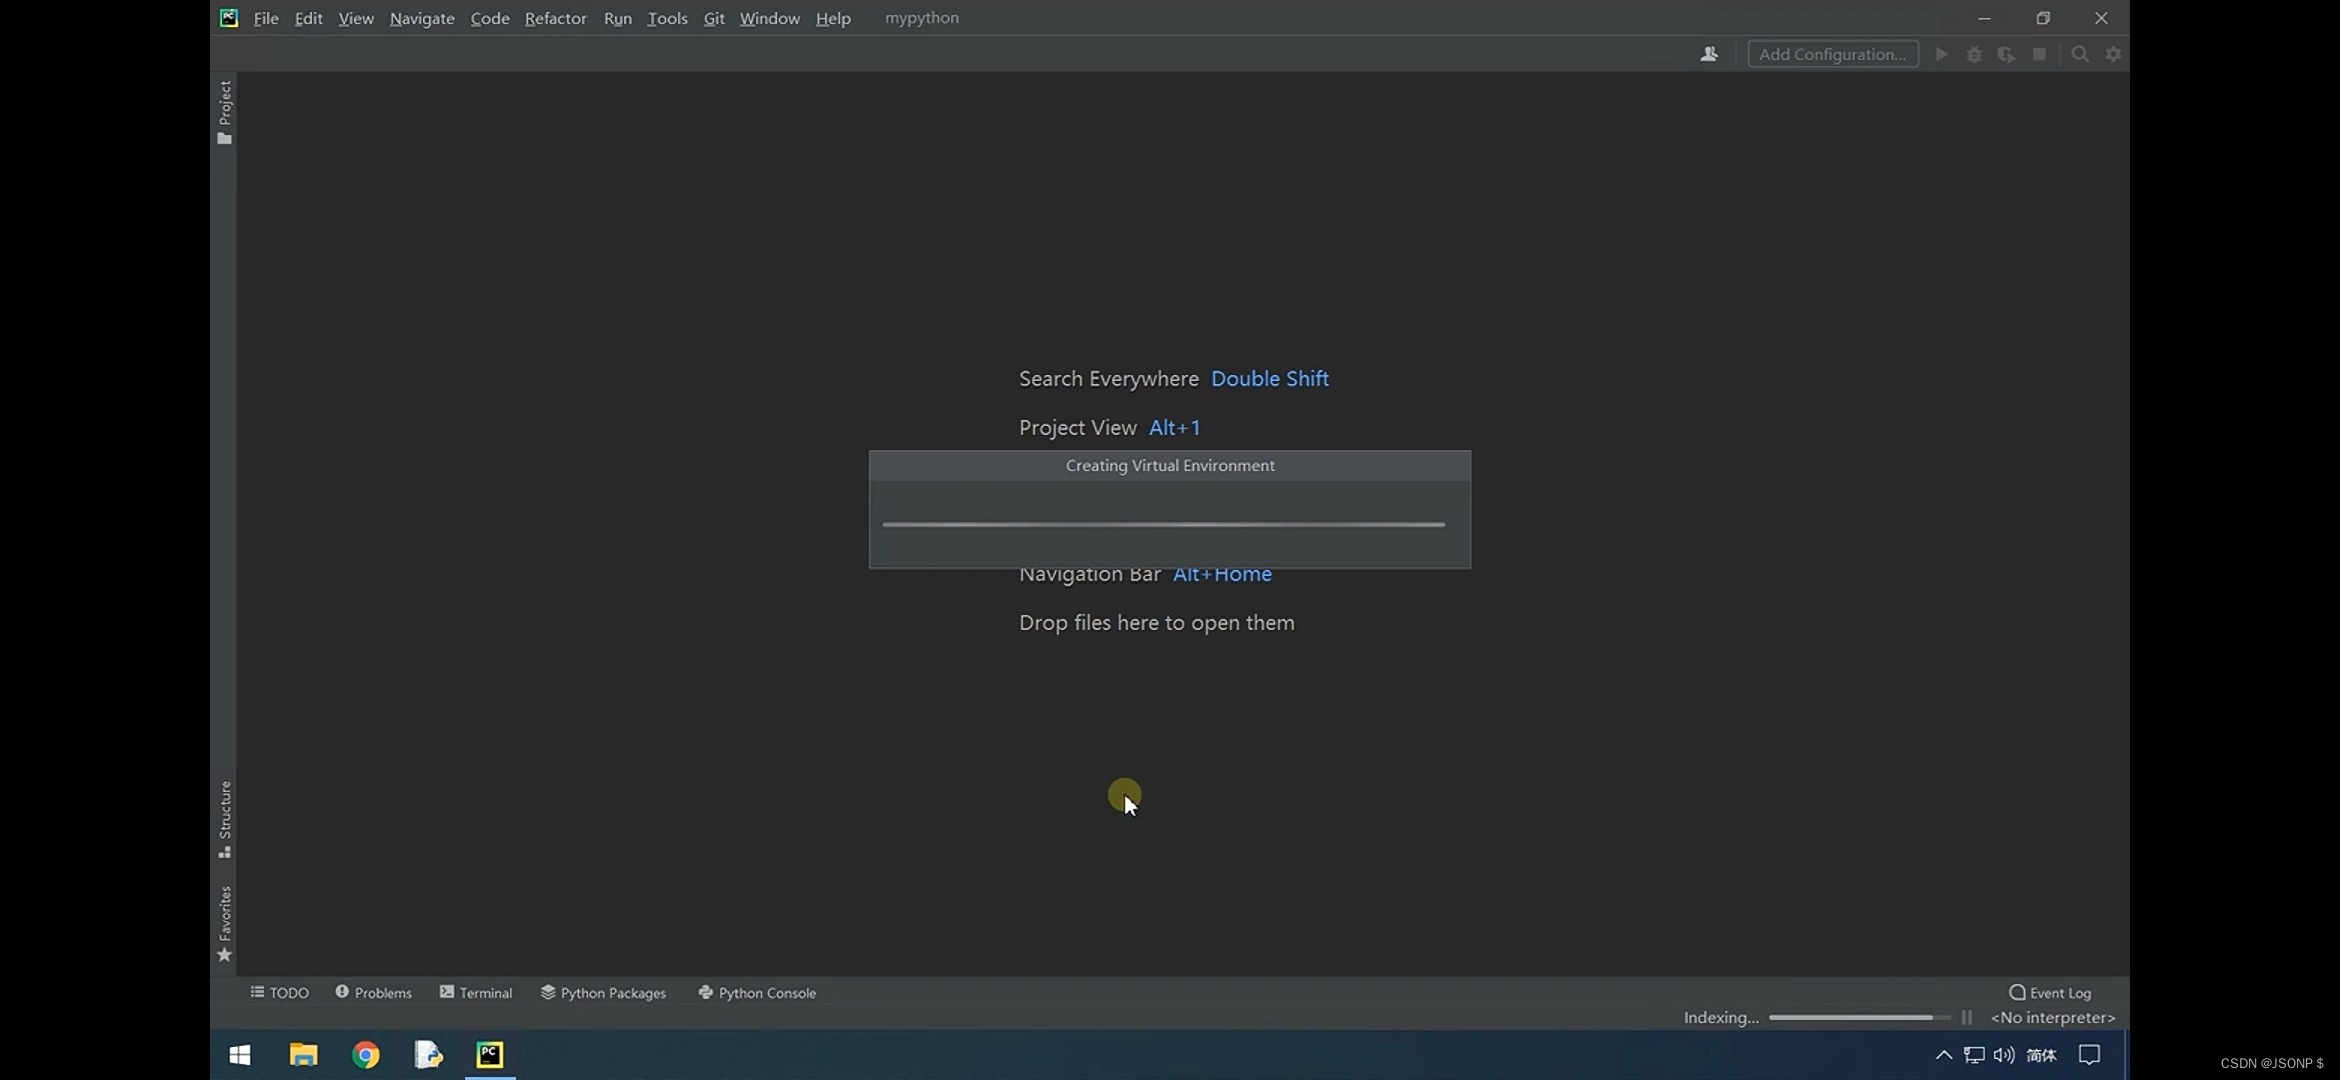
Task: Open the Python installer taskbar icon
Action: coord(428,1055)
